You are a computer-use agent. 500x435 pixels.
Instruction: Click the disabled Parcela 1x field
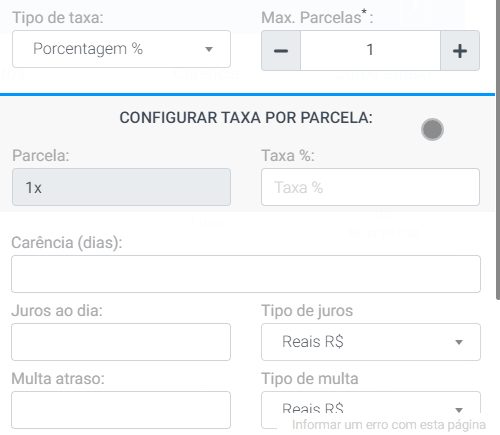(121, 187)
